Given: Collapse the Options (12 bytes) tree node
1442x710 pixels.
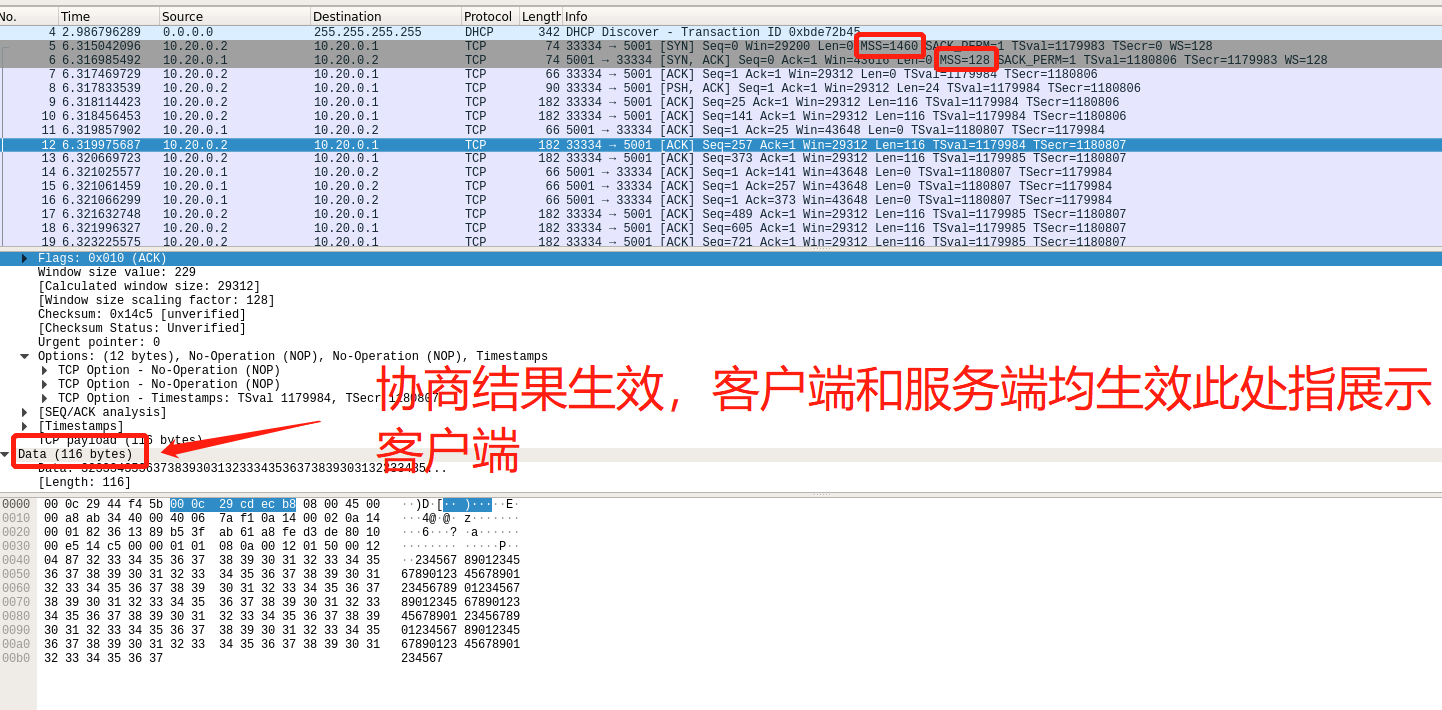Looking at the screenshot, I should (25, 356).
